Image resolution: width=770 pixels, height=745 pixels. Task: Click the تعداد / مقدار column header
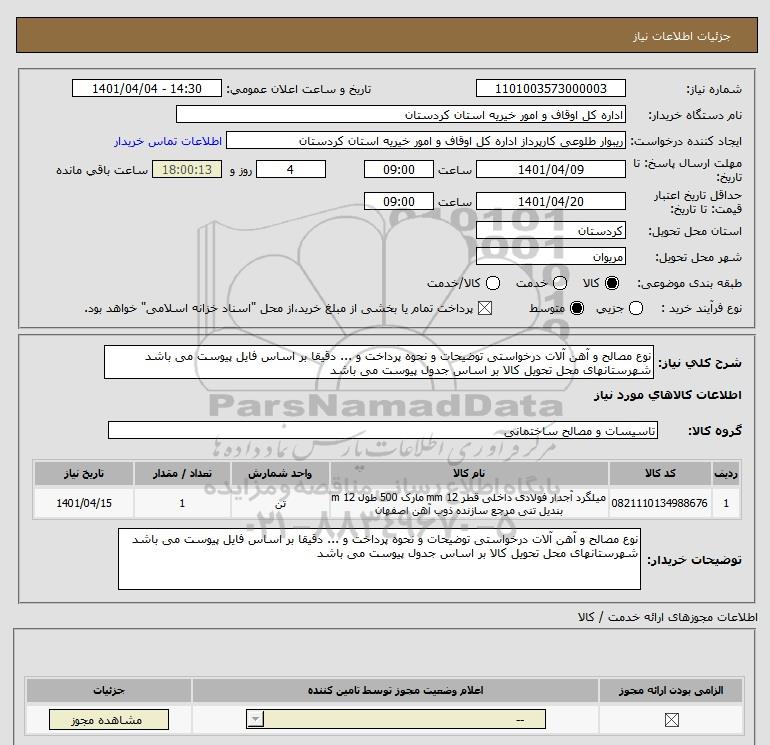[x=182, y=473]
